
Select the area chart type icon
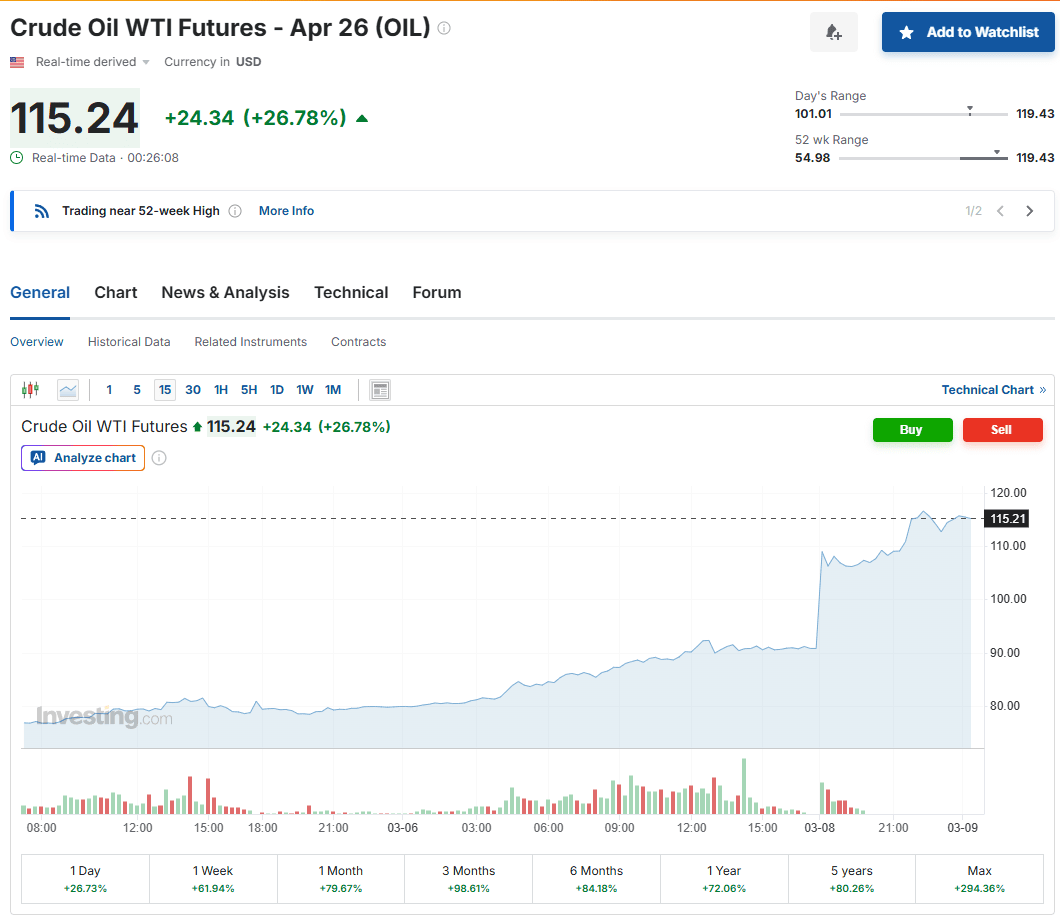[x=68, y=390]
